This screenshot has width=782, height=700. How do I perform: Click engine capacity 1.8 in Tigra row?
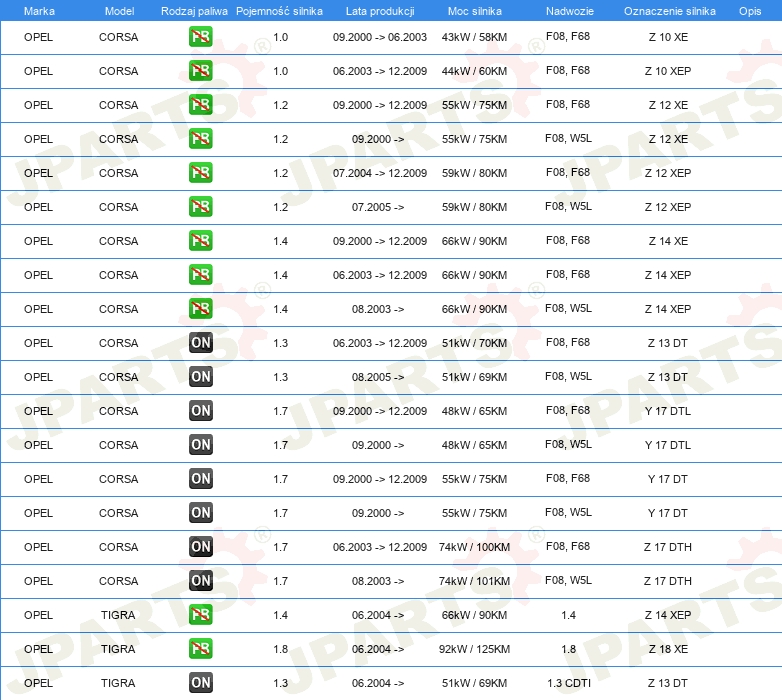(x=280, y=649)
